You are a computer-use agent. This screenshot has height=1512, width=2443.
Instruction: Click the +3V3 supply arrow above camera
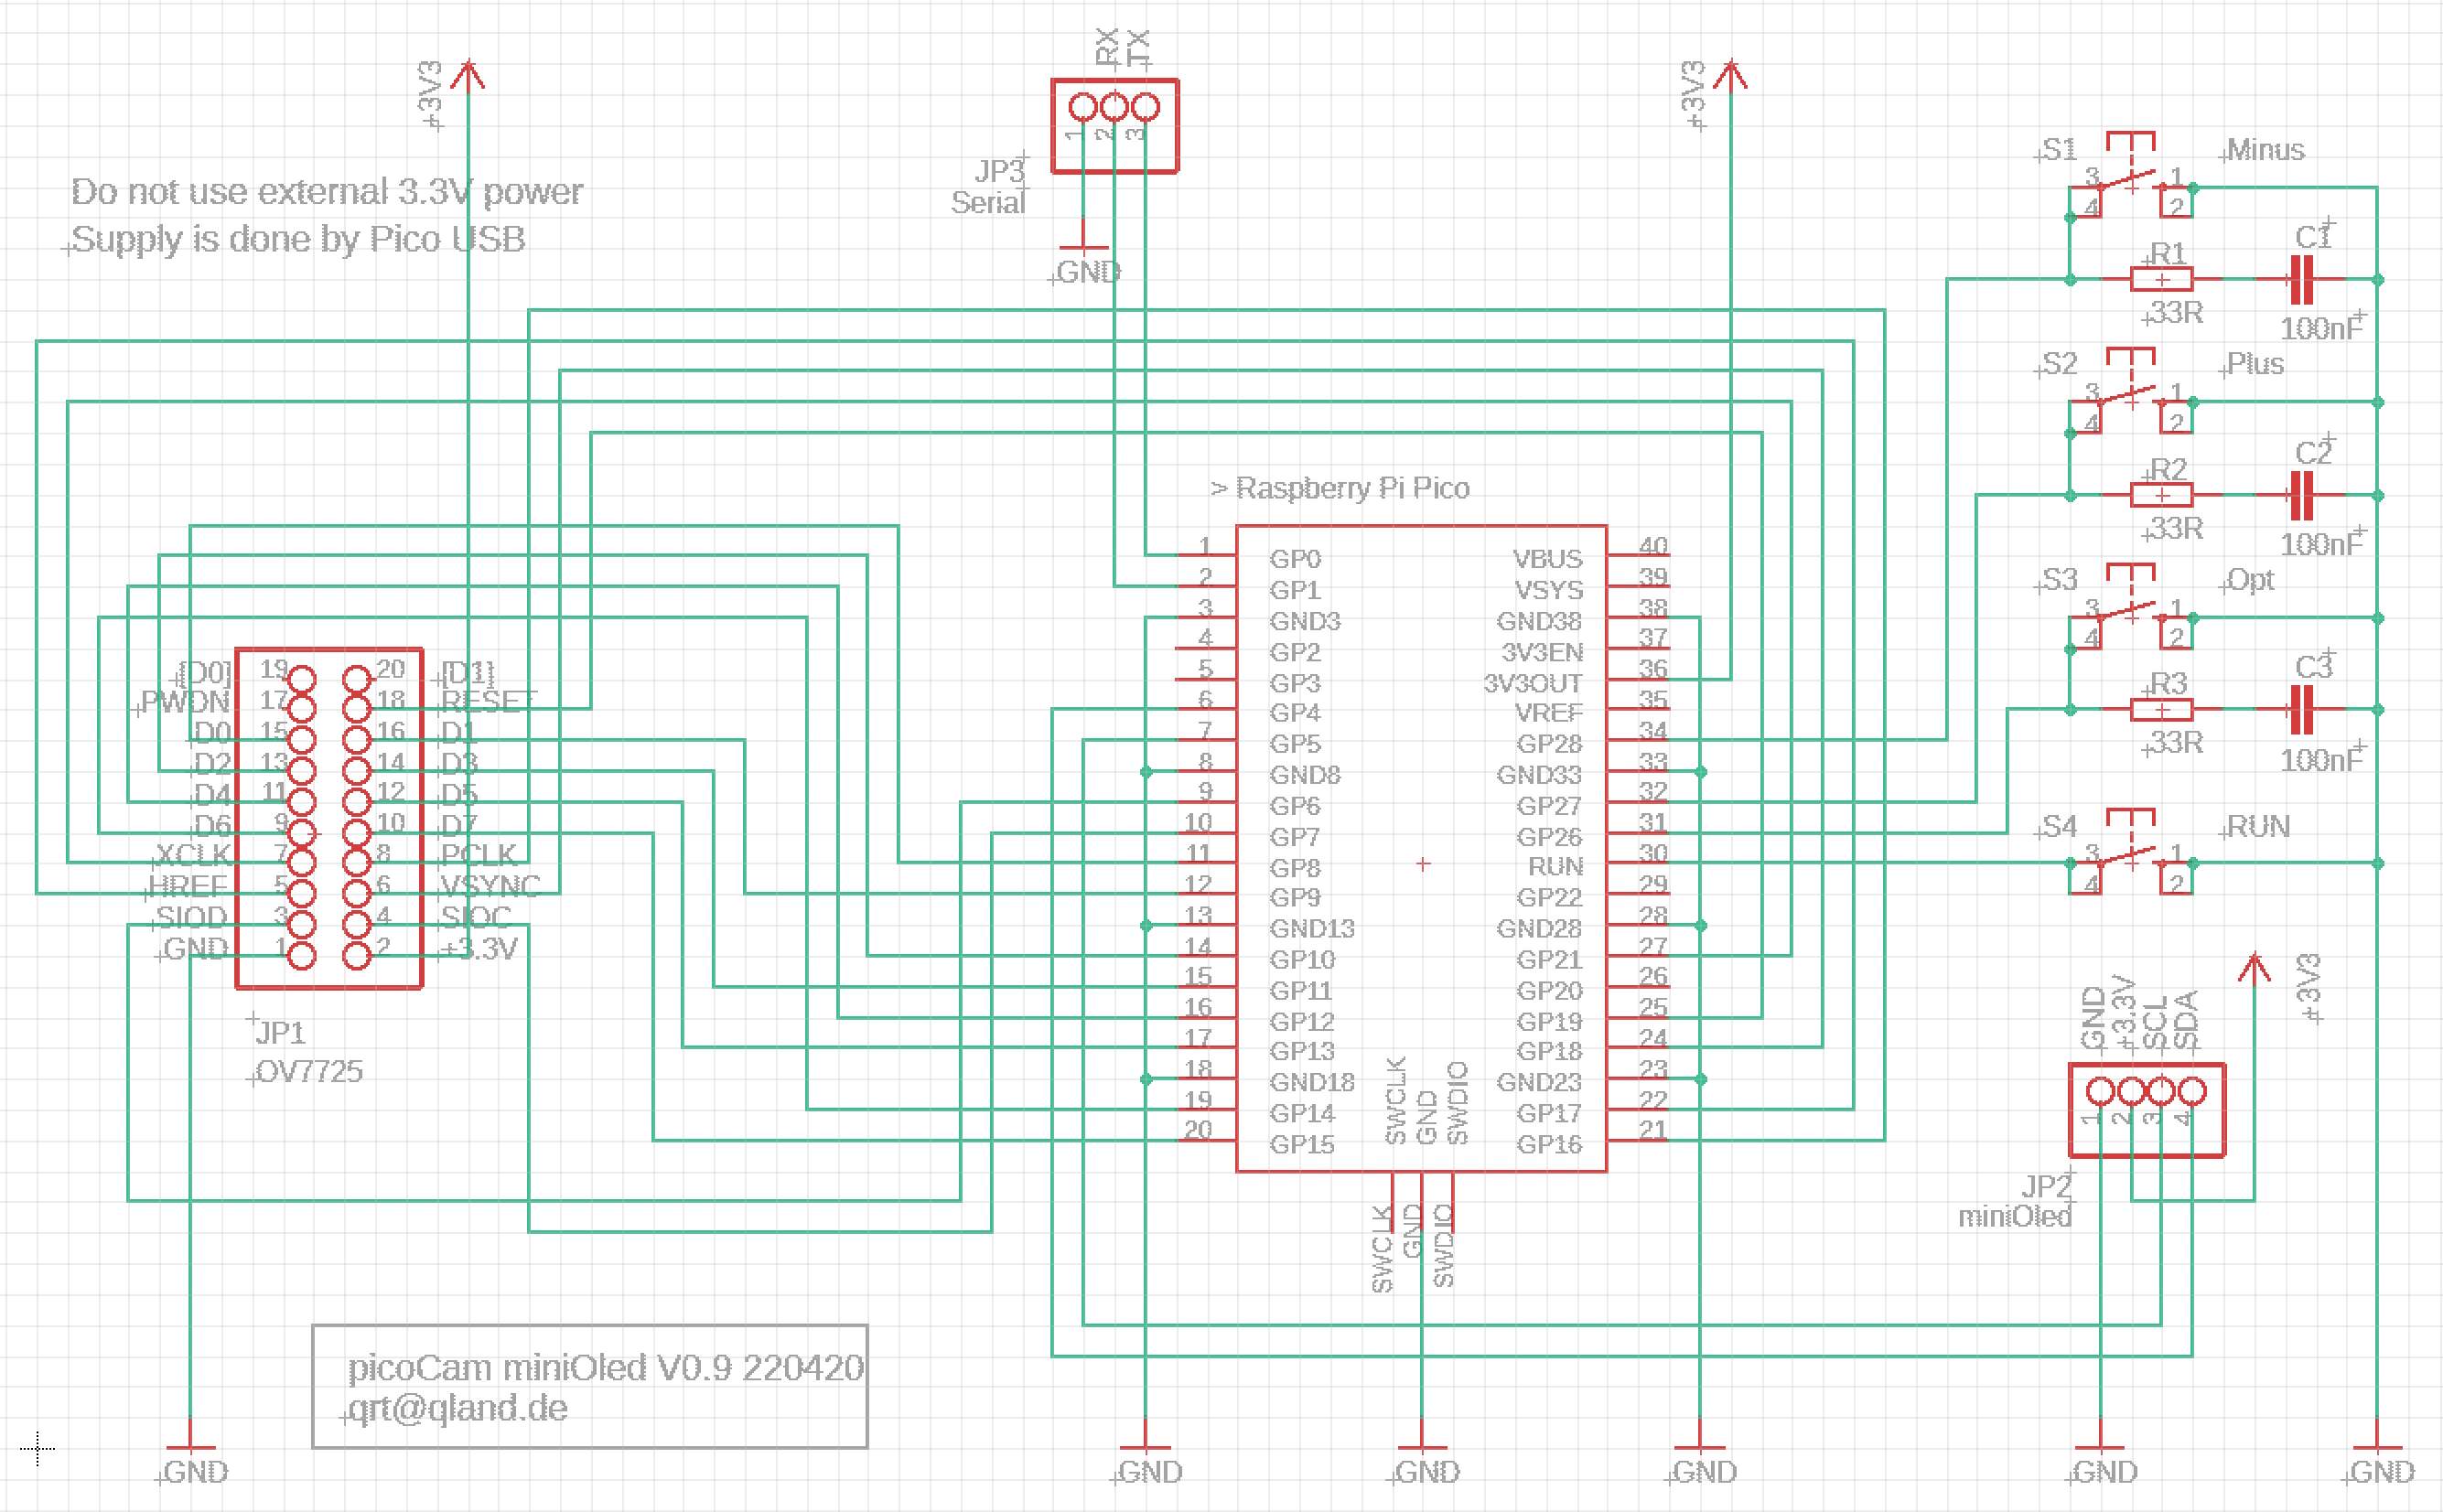[467, 76]
